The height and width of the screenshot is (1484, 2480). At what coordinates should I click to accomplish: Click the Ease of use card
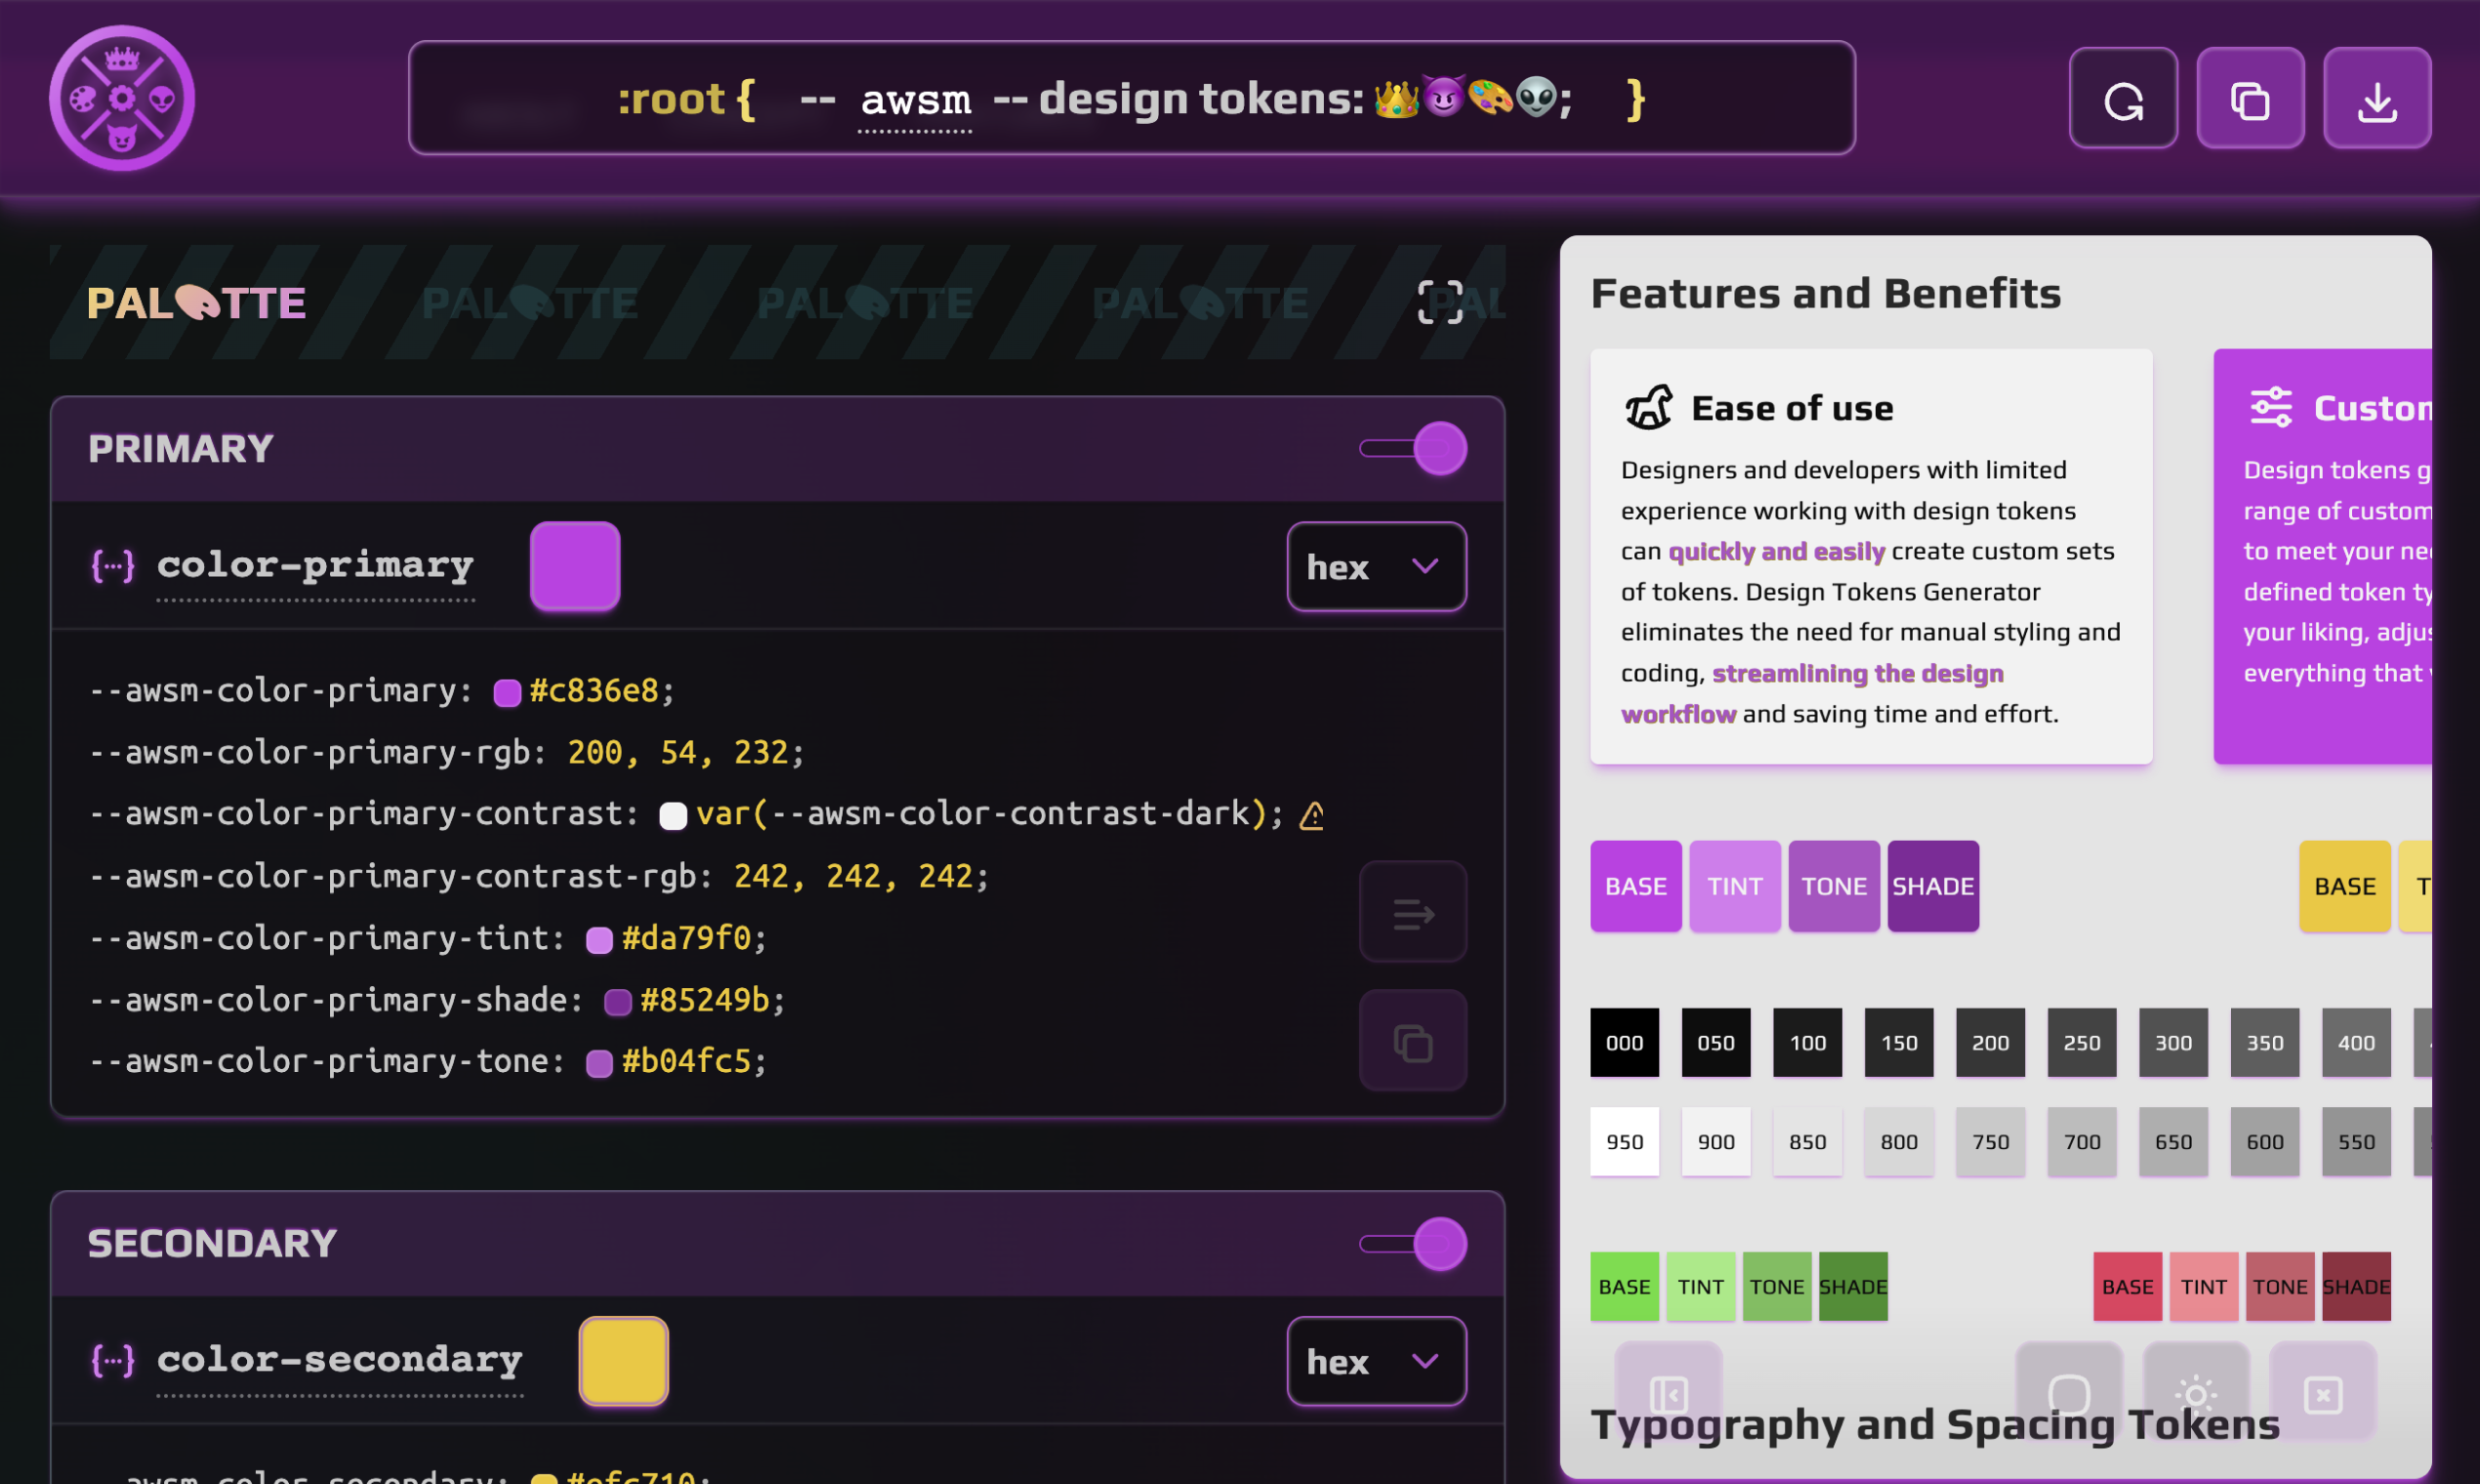click(x=1871, y=557)
